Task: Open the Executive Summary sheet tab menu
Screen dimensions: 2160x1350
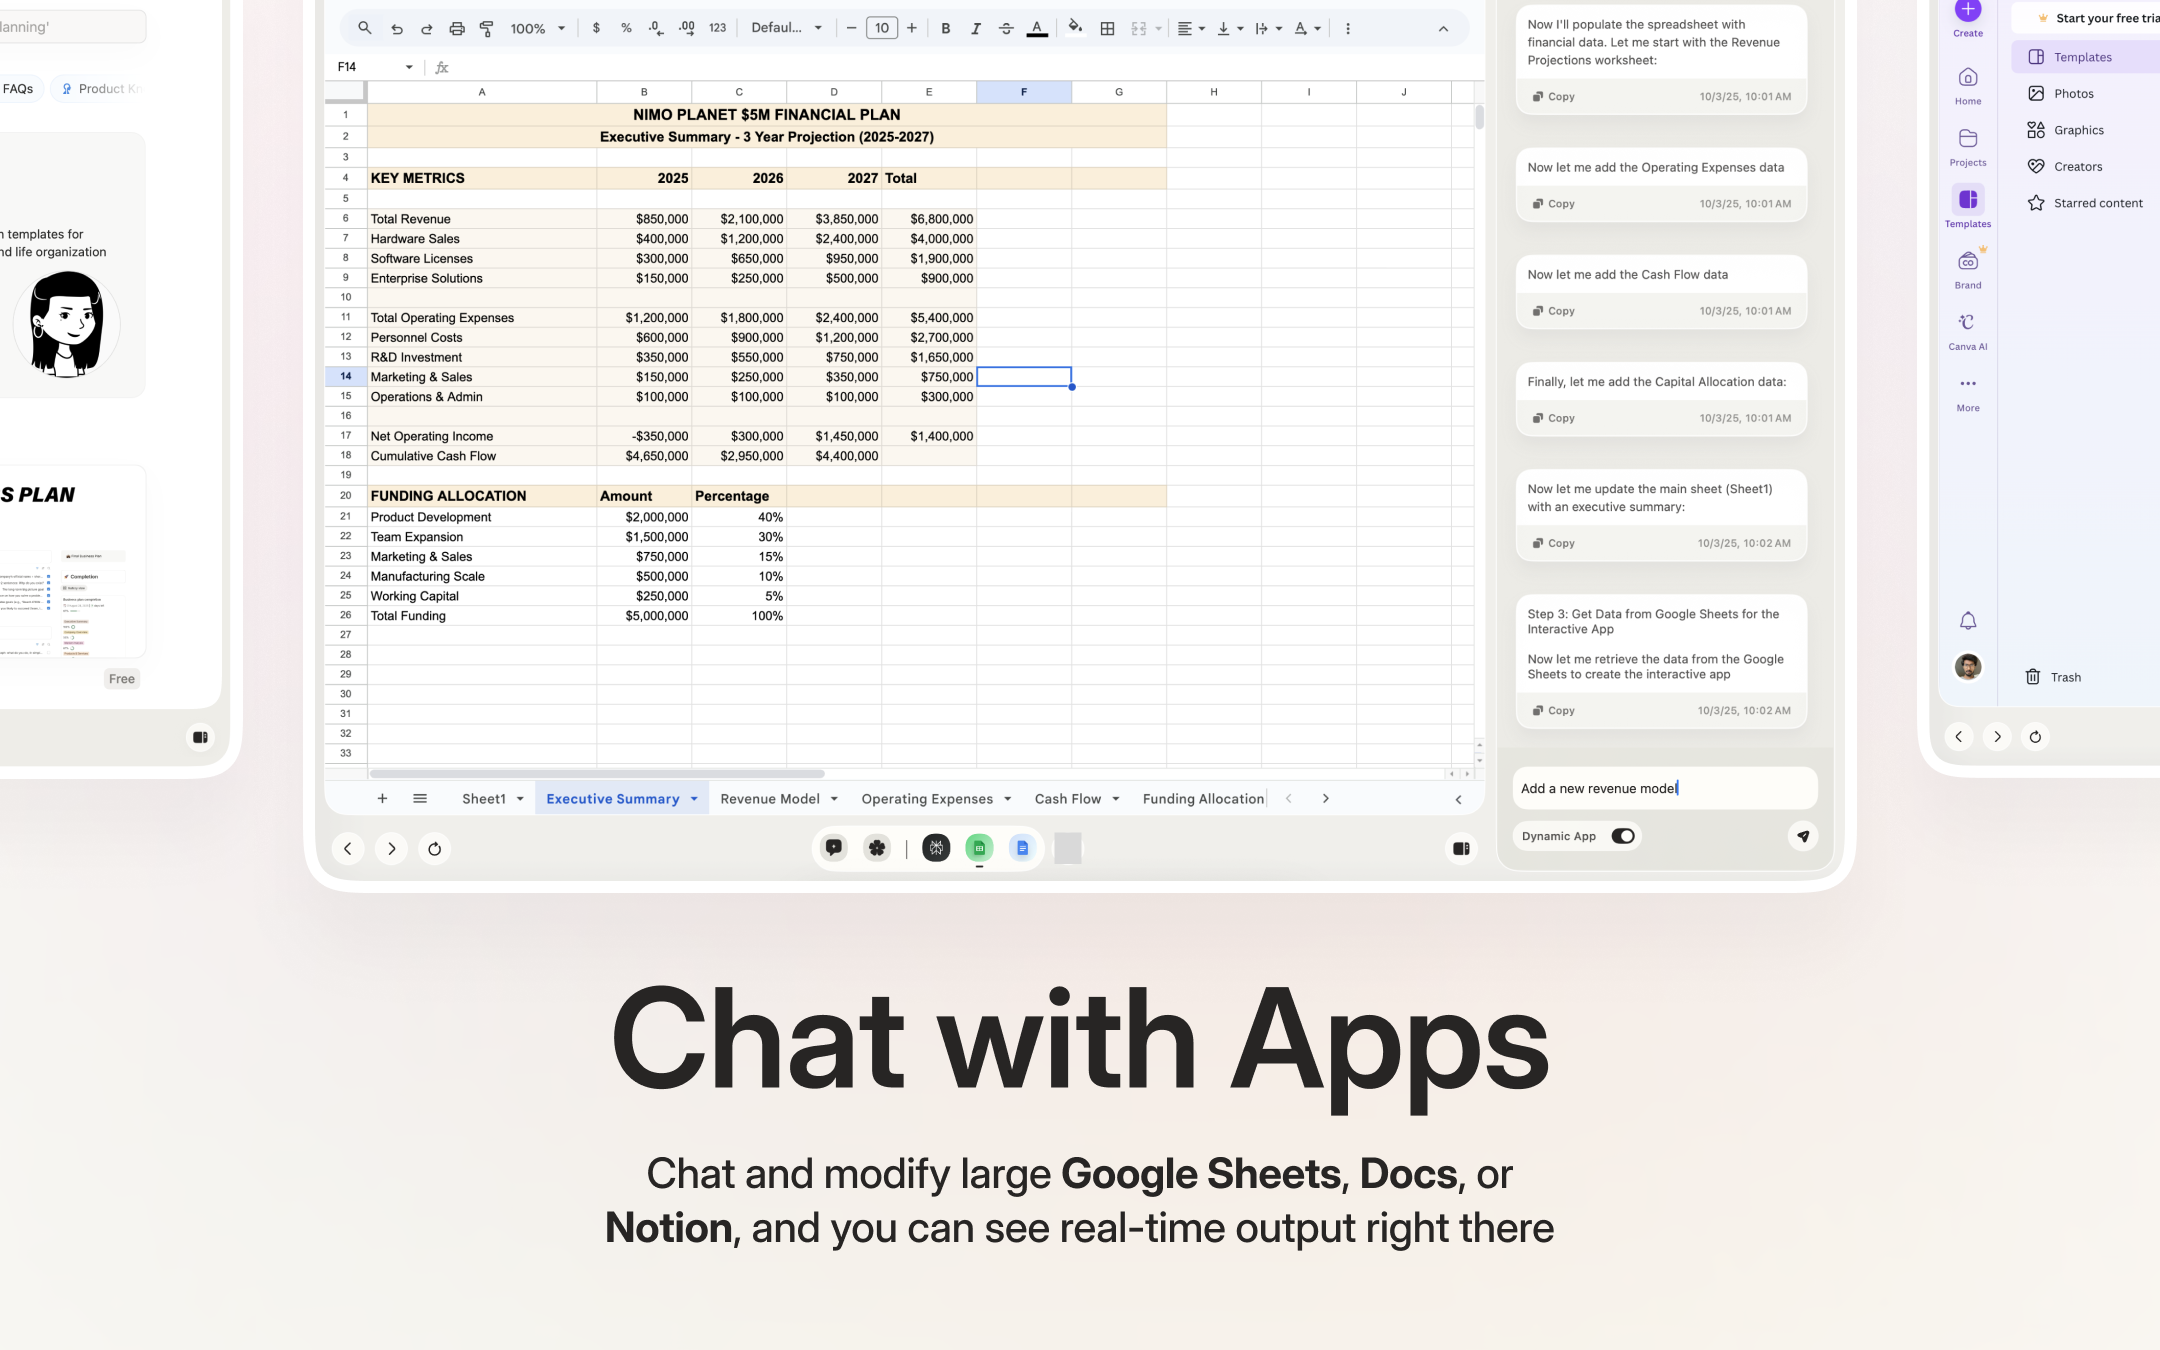Action: click(x=693, y=798)
